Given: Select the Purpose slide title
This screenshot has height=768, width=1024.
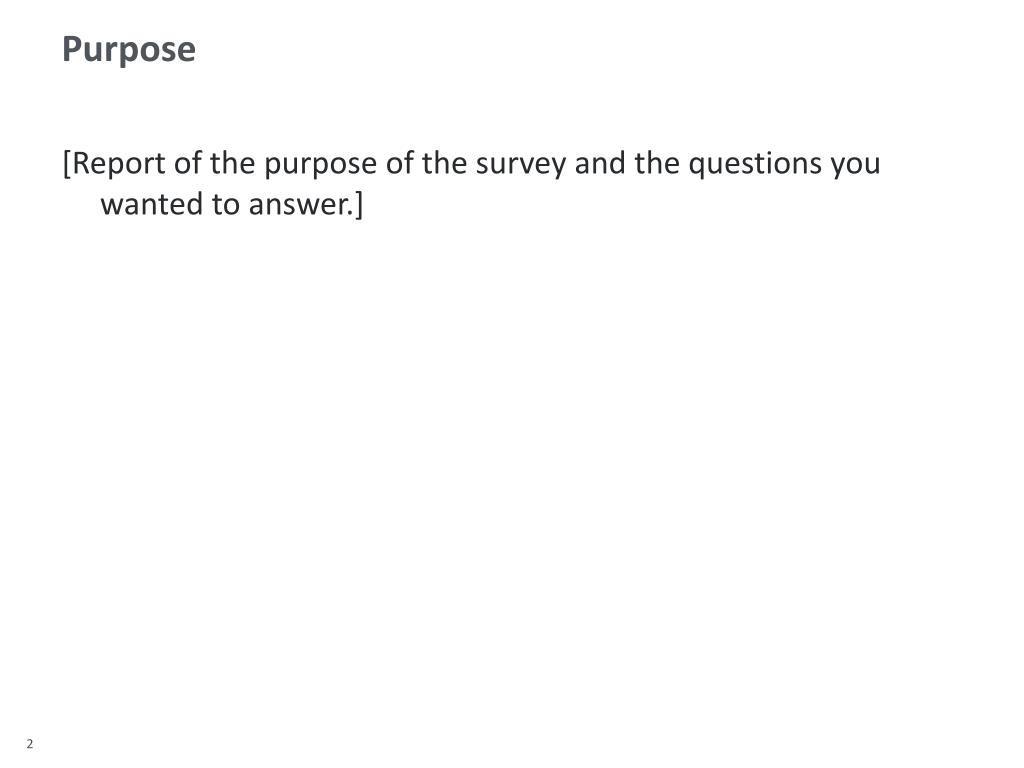Looking at the screenshot, I should click(129, 50).
